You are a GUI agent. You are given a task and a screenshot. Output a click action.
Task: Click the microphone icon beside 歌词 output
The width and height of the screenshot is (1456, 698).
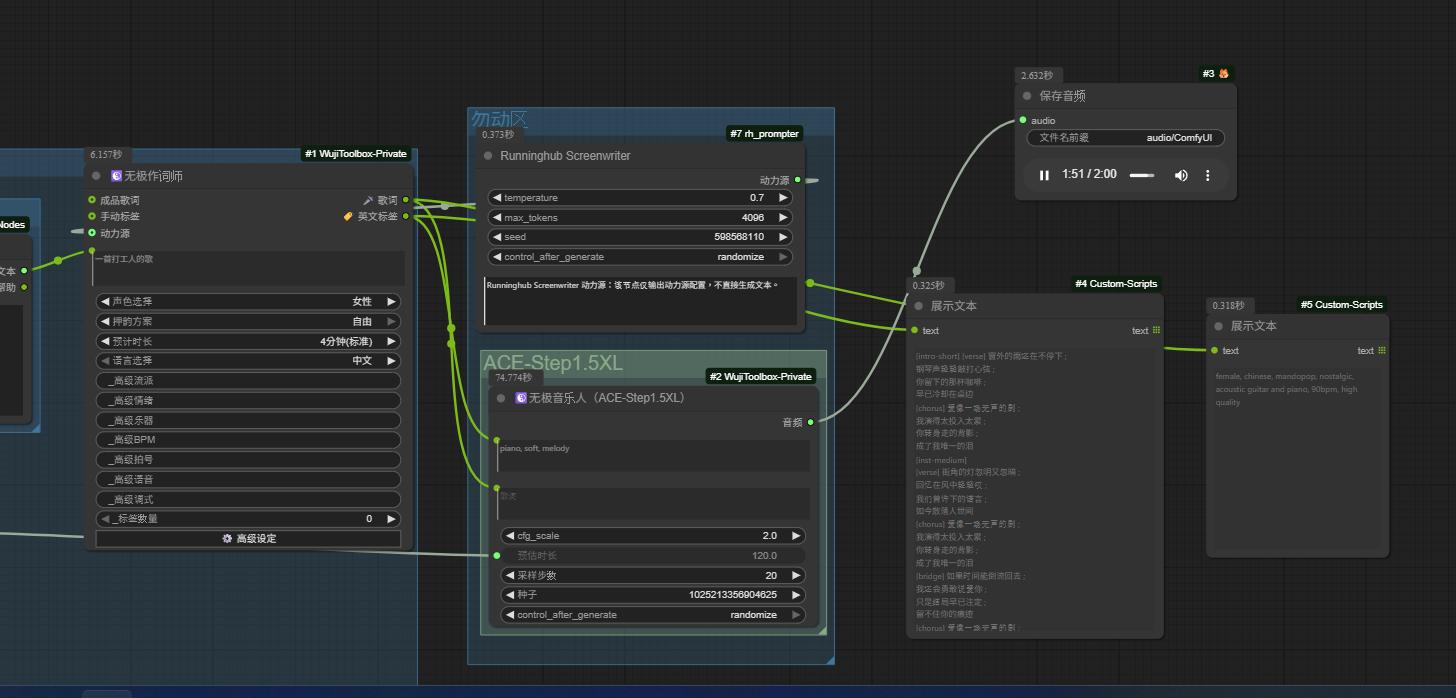(x=368, y=200)
